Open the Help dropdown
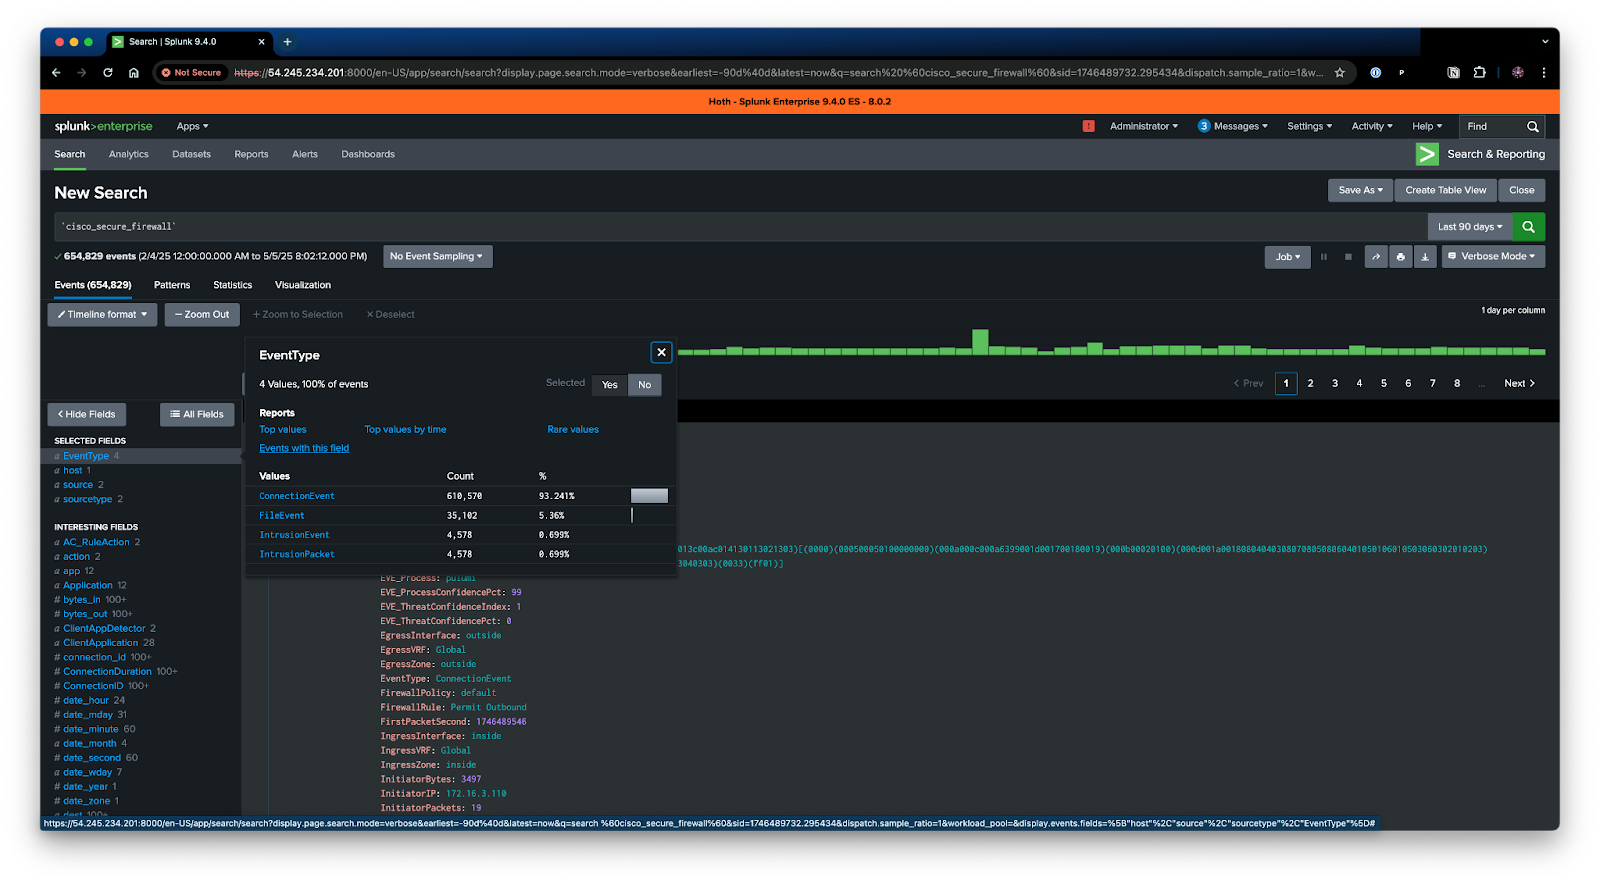The width and height of the screenshot is (1600, 884). [1427, 126]
